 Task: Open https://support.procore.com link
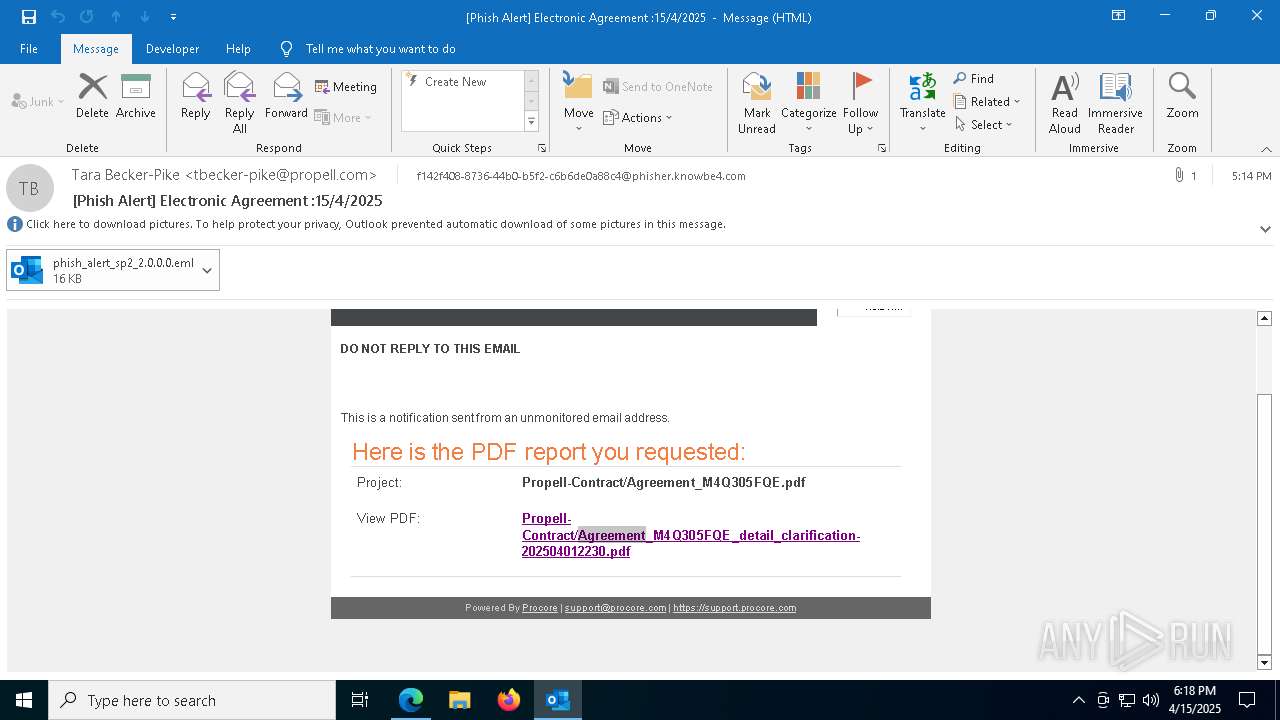click(734, 608)
